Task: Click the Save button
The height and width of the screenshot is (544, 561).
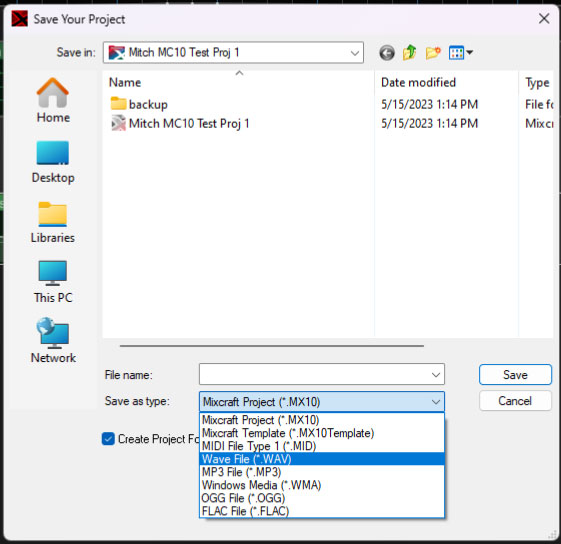Action: (515, 375)
